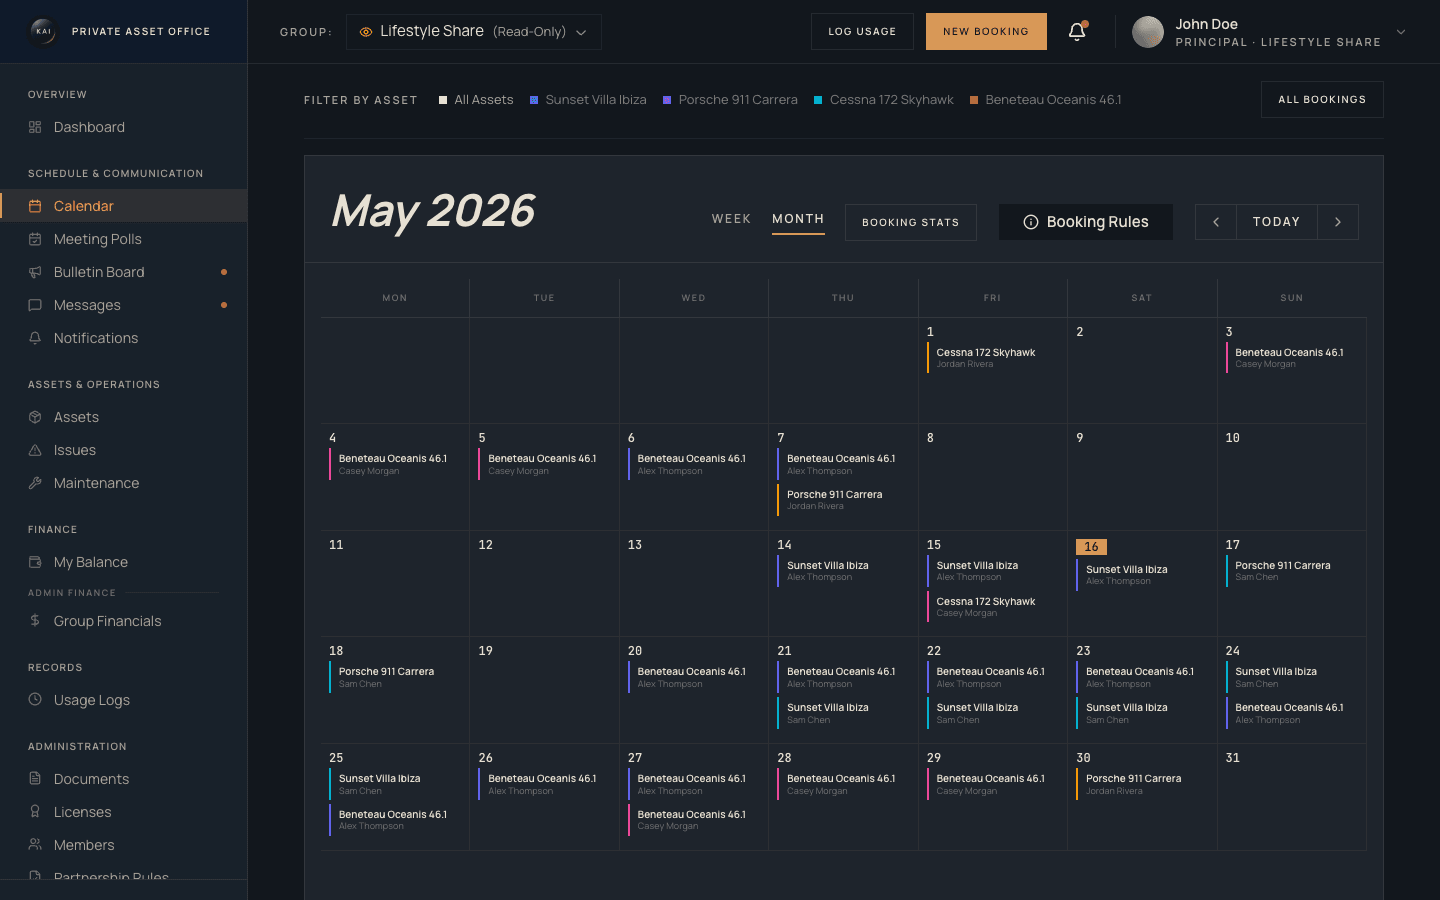This screenshot has width=1440, height=900.
Task: Click the Messages chat icon
Action: 35,305
